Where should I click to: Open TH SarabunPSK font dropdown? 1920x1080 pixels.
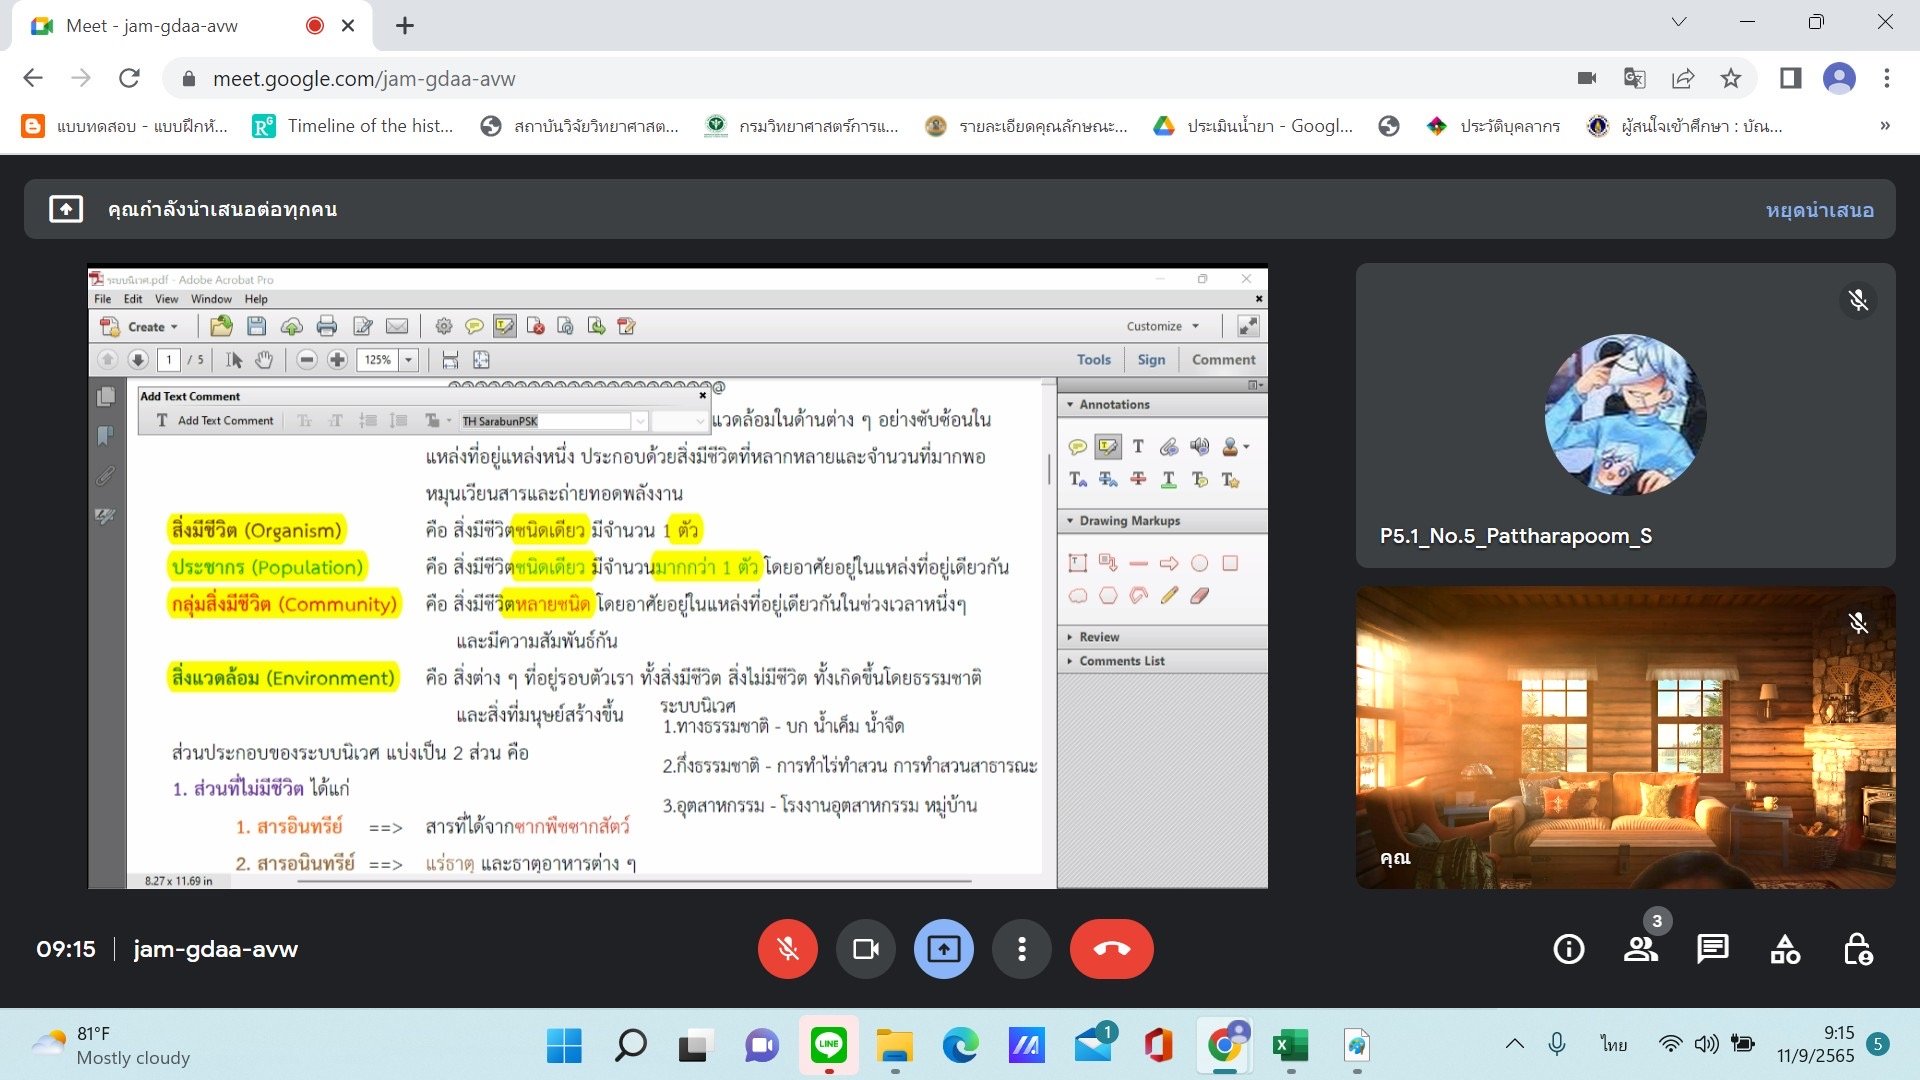(x=641, y=421)
